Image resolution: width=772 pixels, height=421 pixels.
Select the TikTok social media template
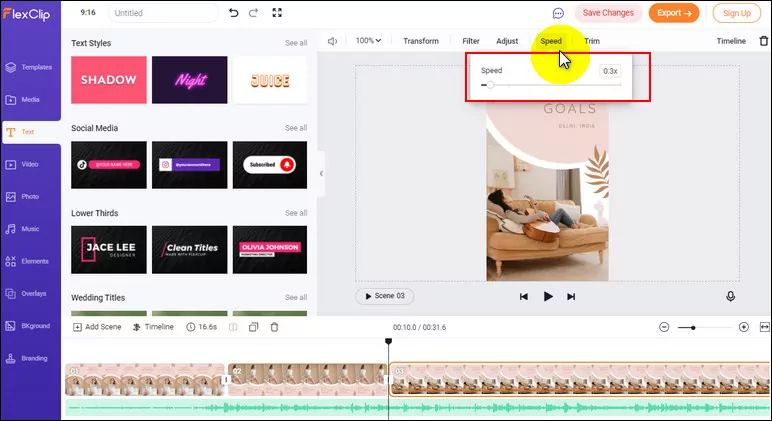[109, 165]
